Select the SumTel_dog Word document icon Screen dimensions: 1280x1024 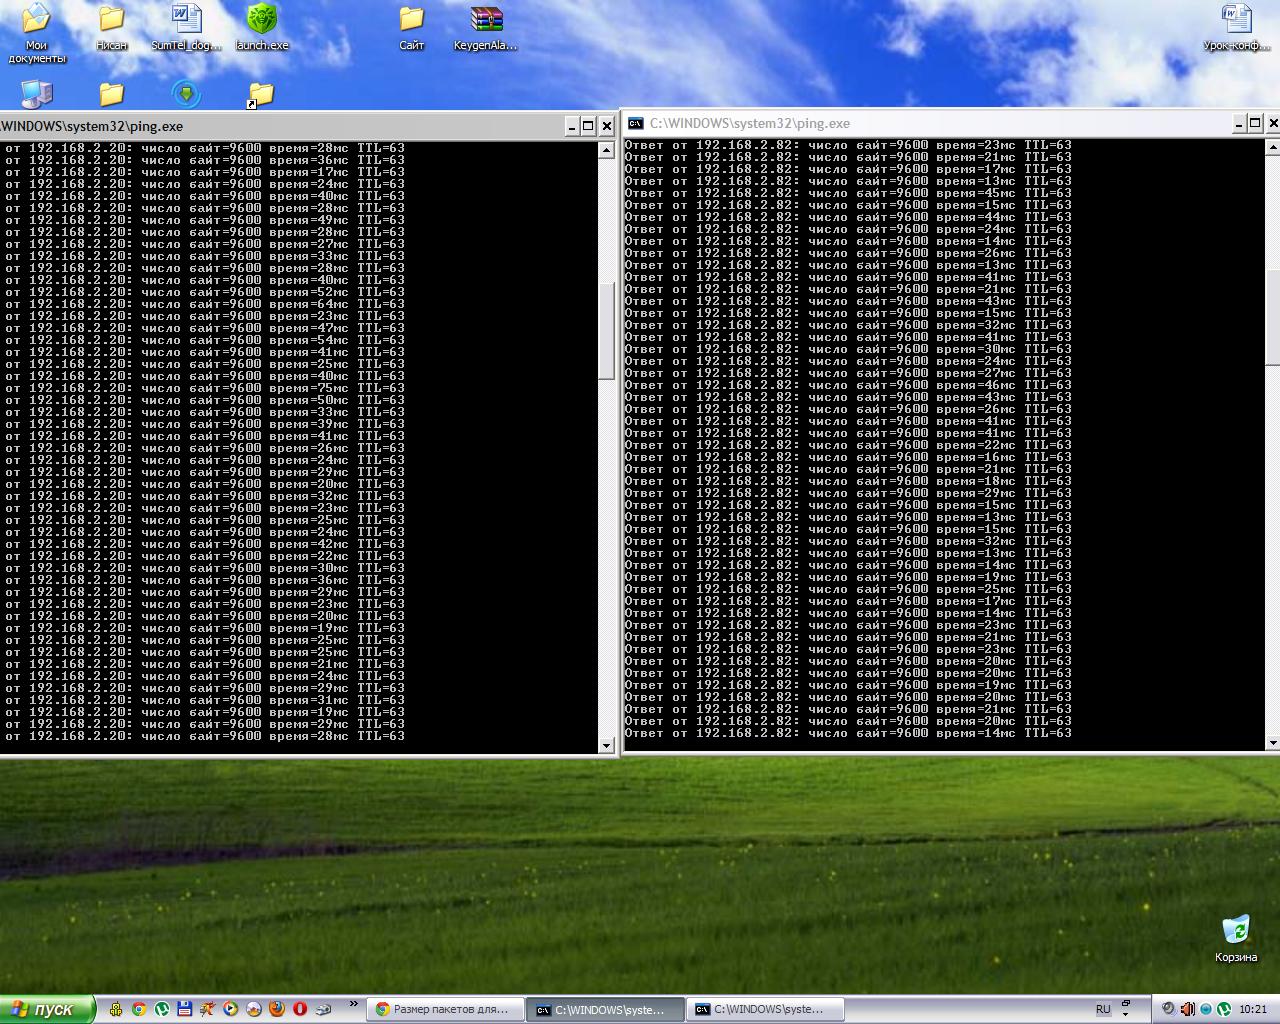[186, 20]
